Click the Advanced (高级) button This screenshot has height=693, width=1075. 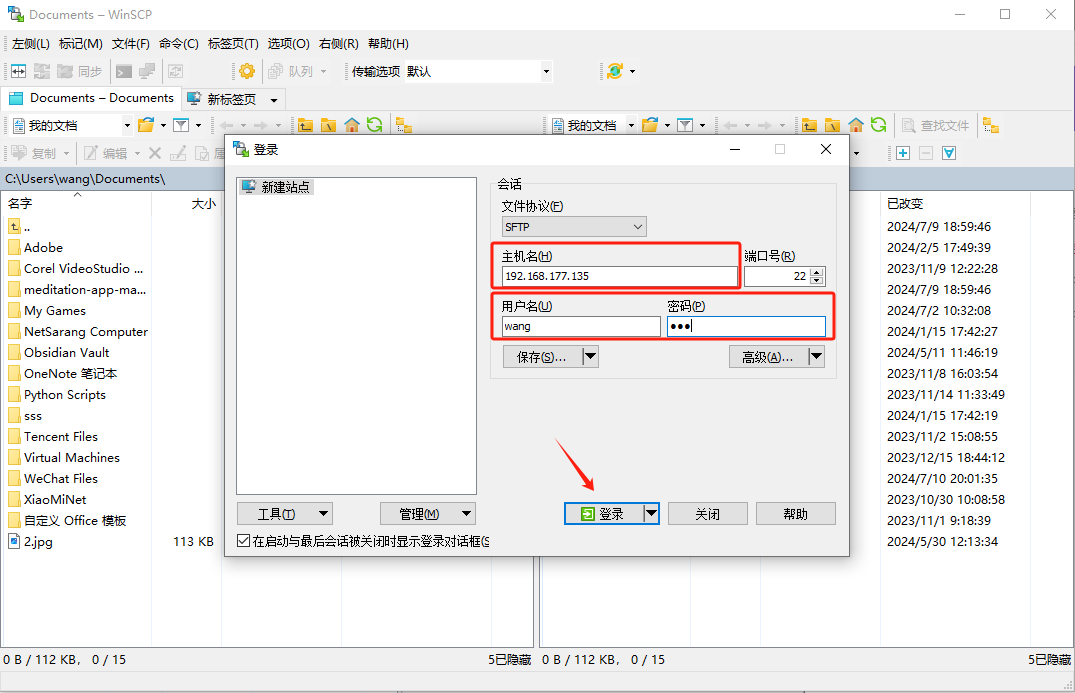pyautogui.click(x=768, y=356)
